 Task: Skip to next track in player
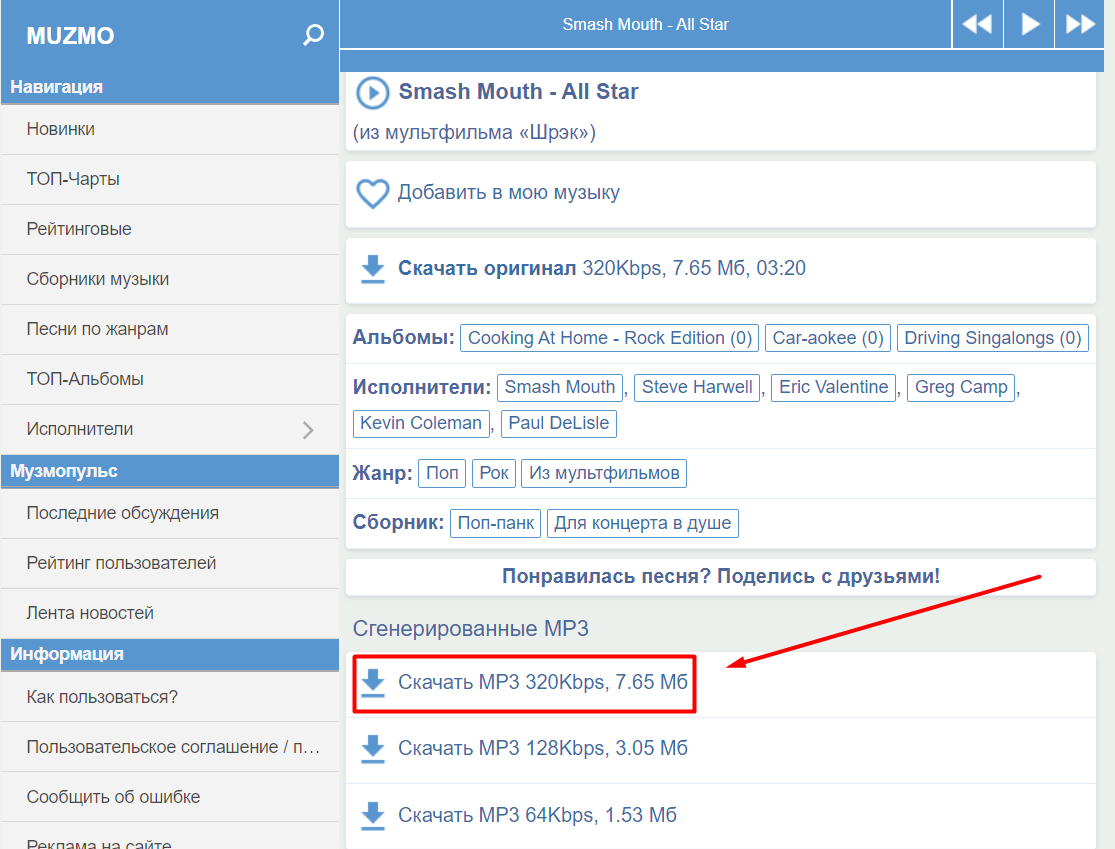[x=1081, y=24]
